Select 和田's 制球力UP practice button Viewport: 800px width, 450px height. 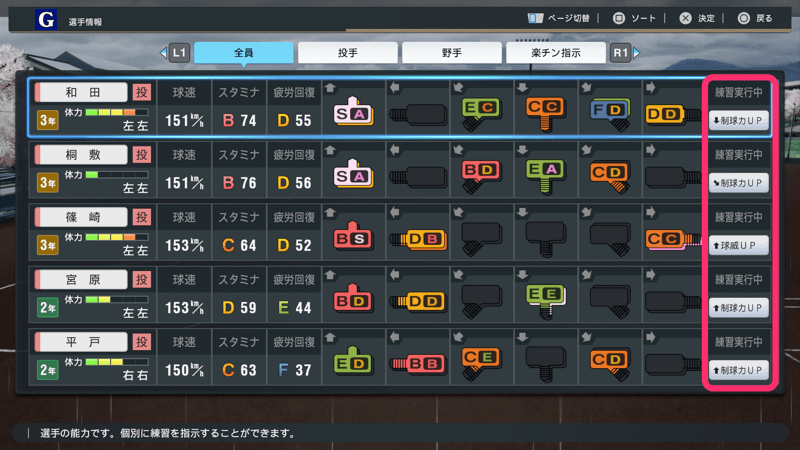coord(739,120)
